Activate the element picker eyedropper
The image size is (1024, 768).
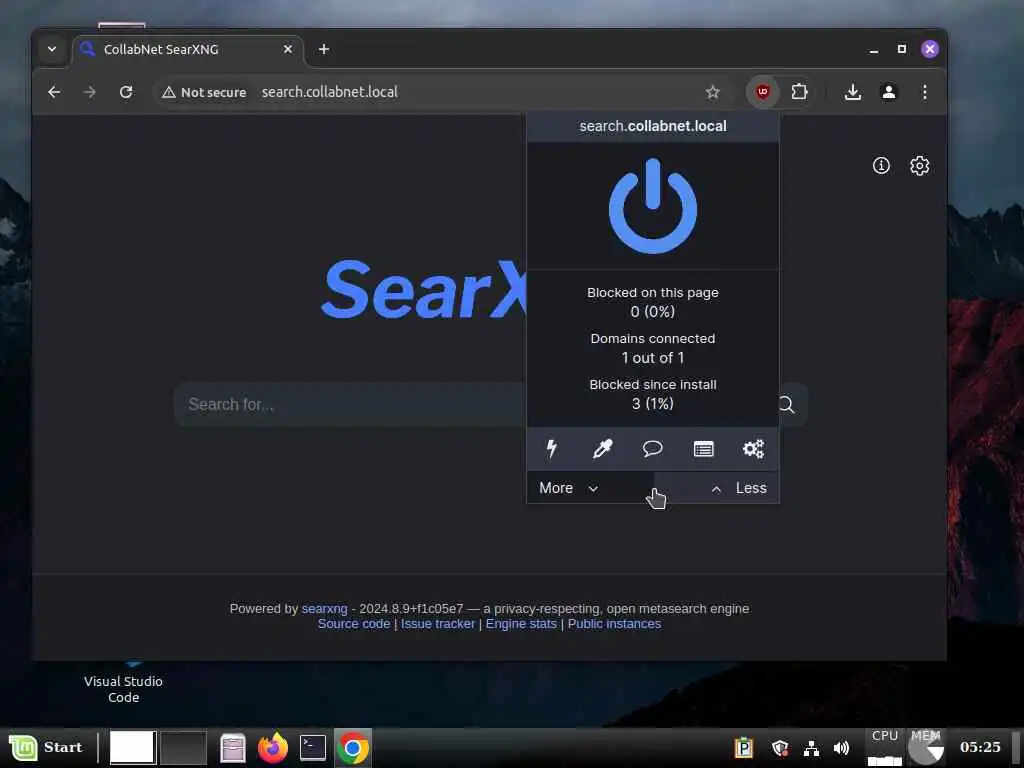click(x=602, y=449)
